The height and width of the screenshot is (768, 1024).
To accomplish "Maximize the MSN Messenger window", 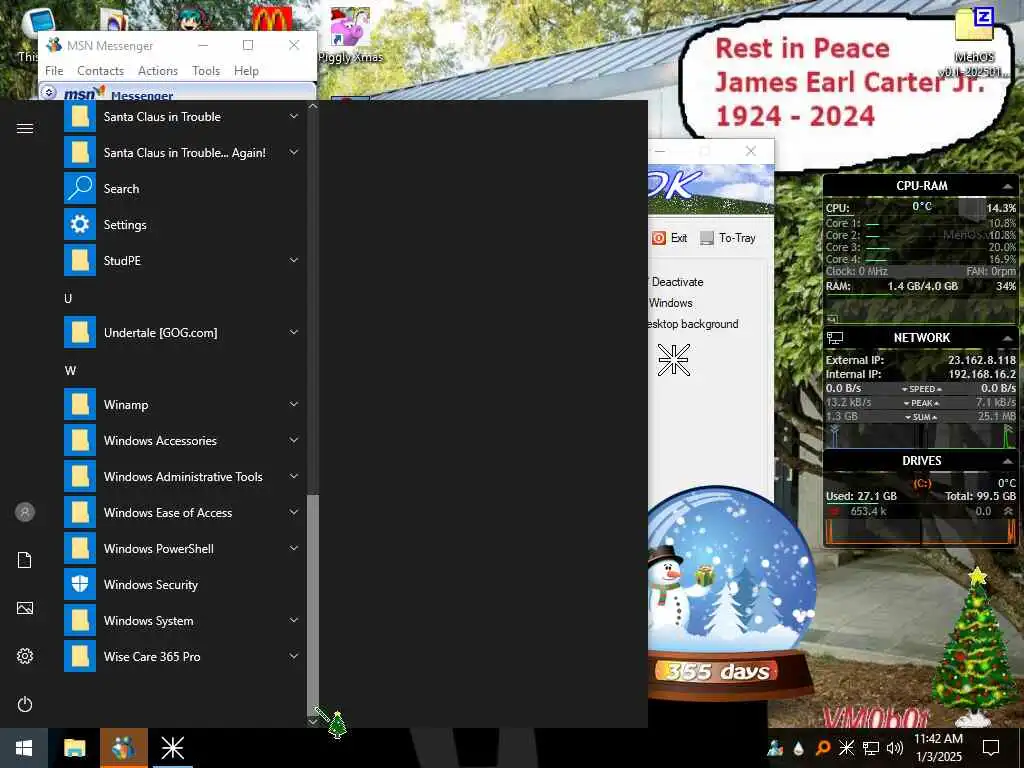I will coord(248,45).
